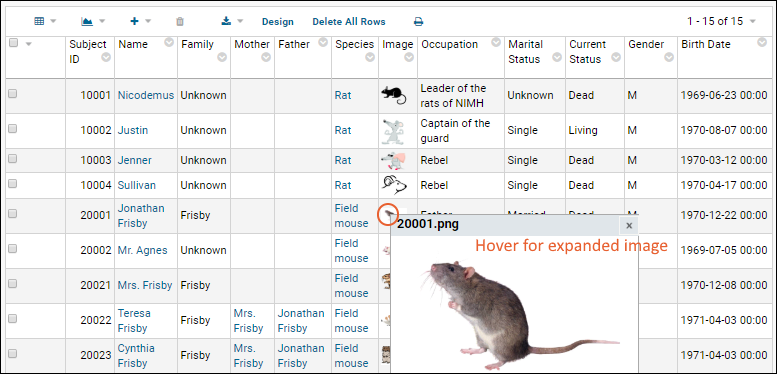Open the charts and reports icon
The height and width of the screenshot is (374, 777).
[87, 21]
